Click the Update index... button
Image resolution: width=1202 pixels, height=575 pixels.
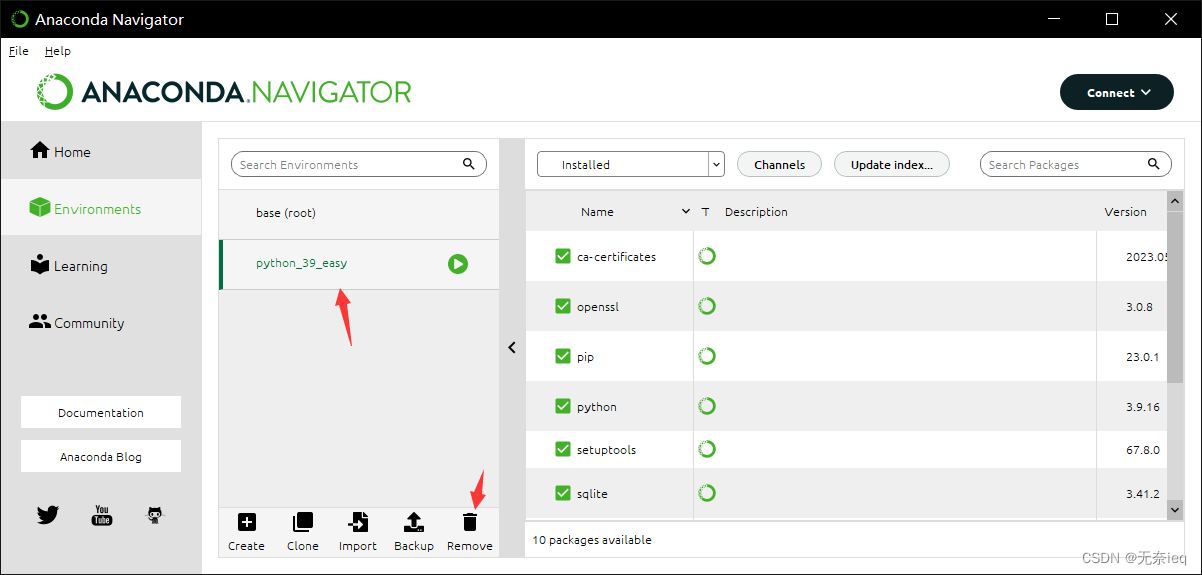click(x=891, y=164)
